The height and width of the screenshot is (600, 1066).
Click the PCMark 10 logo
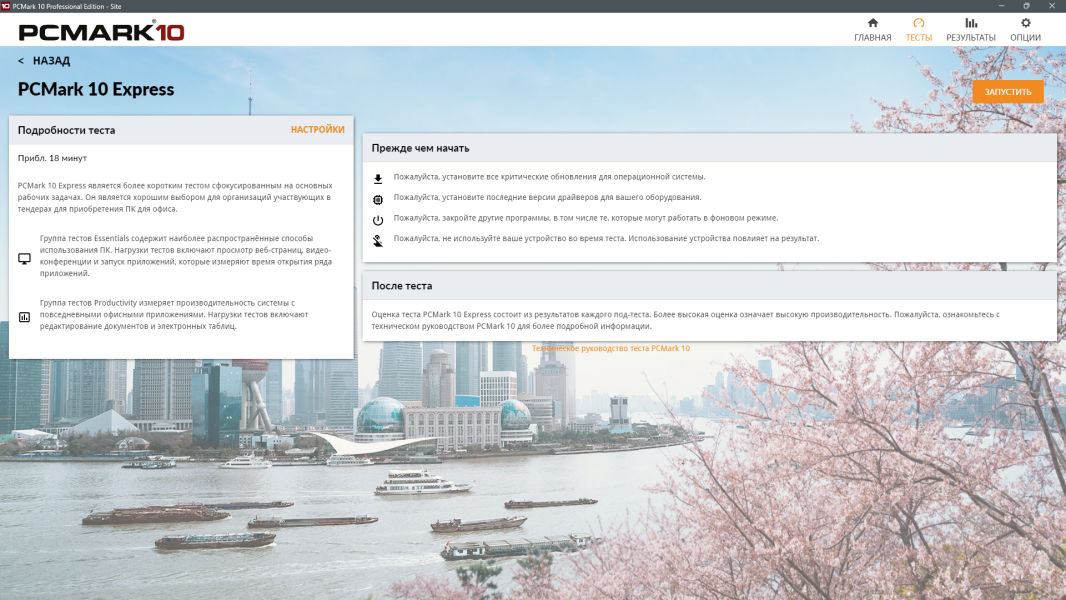(x=101, y=31)
